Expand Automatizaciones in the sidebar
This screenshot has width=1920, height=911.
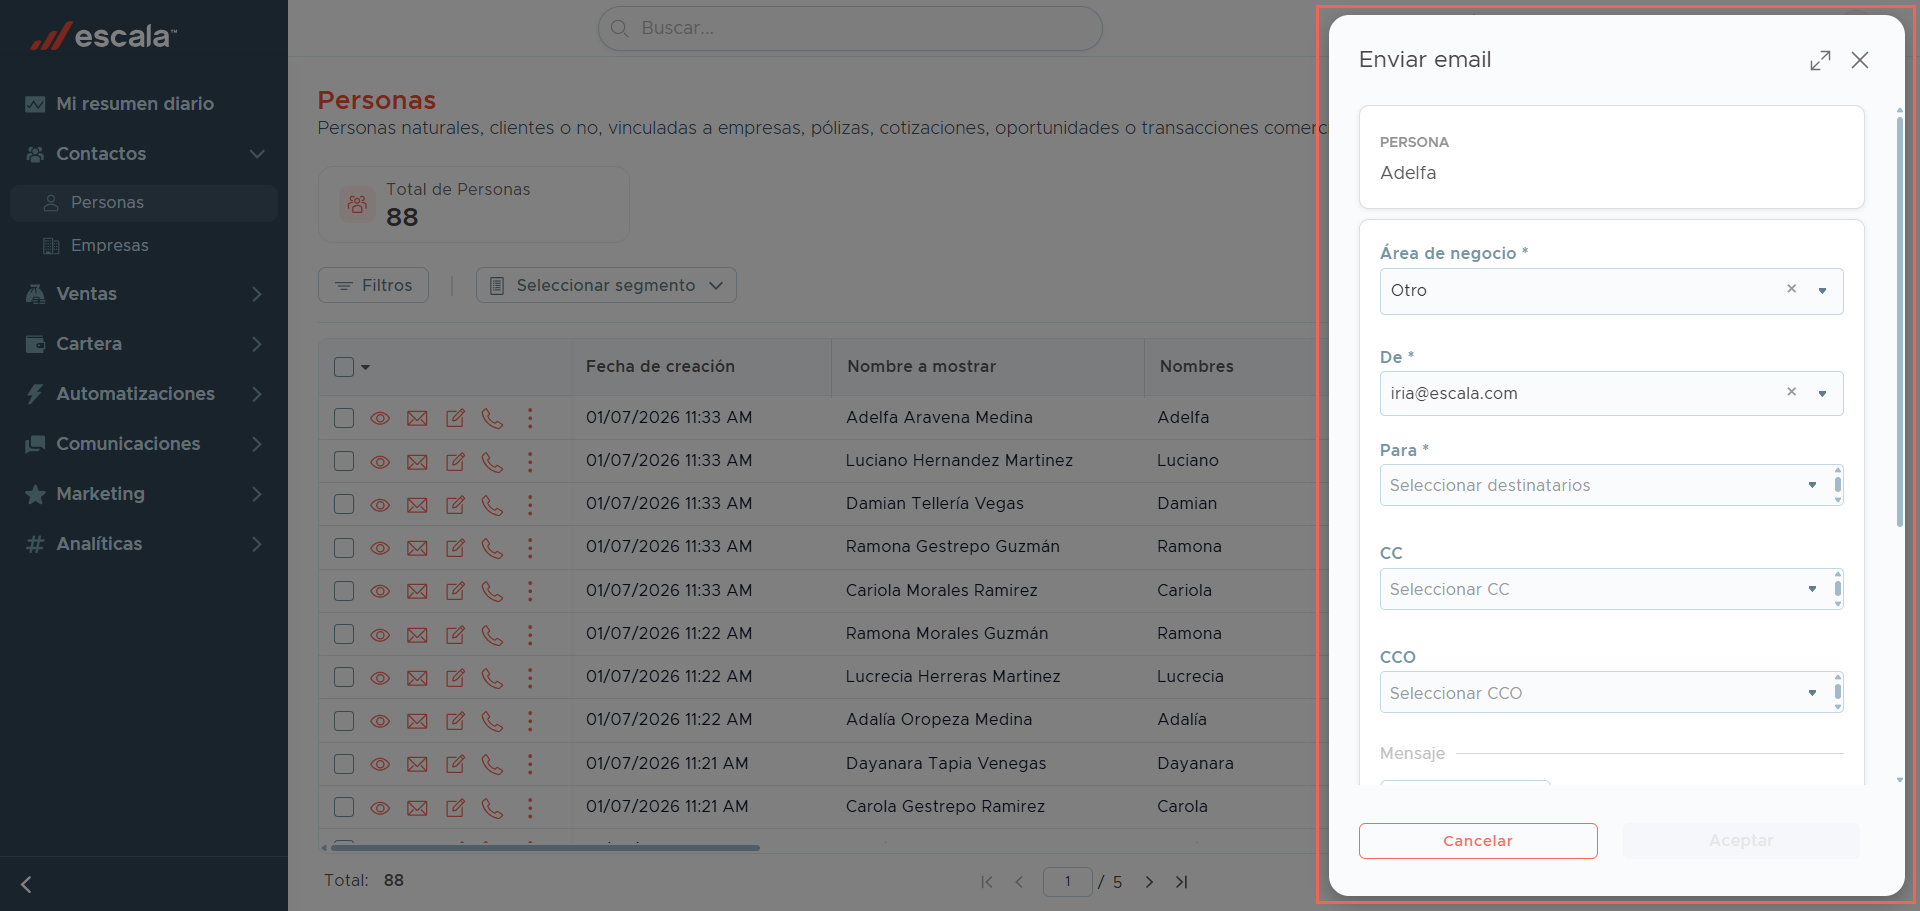[144, 394]
